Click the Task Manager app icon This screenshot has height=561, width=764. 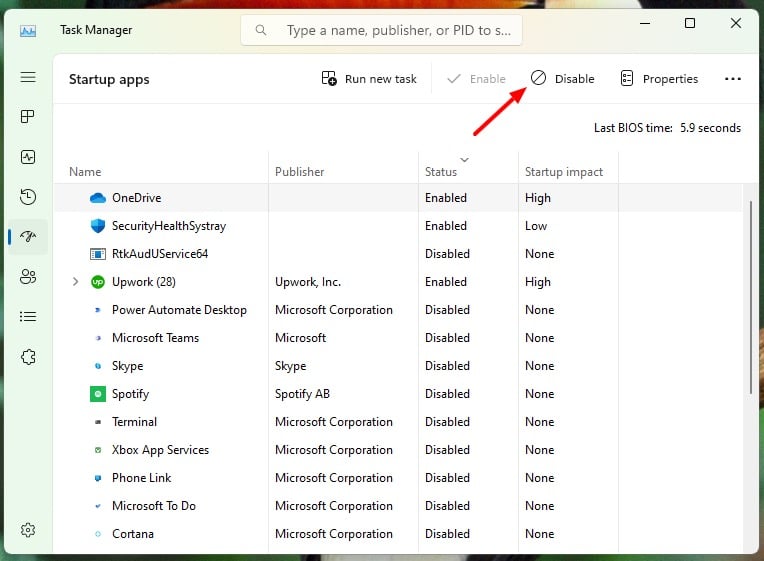coord(28,31)
